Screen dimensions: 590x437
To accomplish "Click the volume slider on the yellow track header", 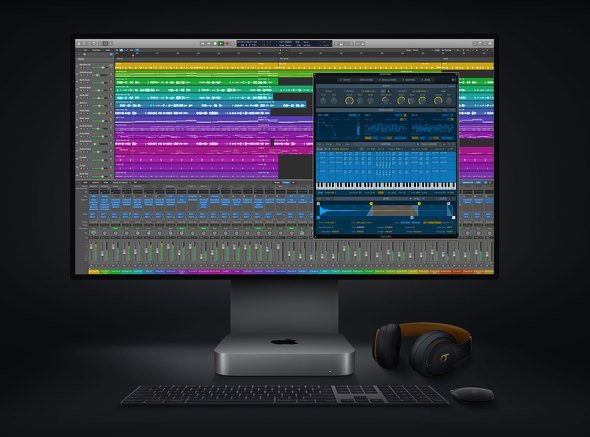I will (x=99, y=67).
